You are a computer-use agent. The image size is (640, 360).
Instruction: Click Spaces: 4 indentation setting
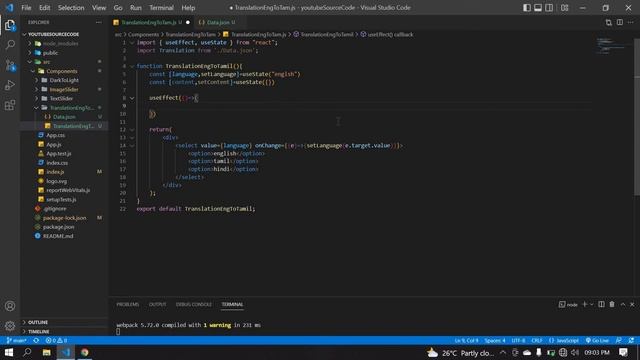coord(495,340)
